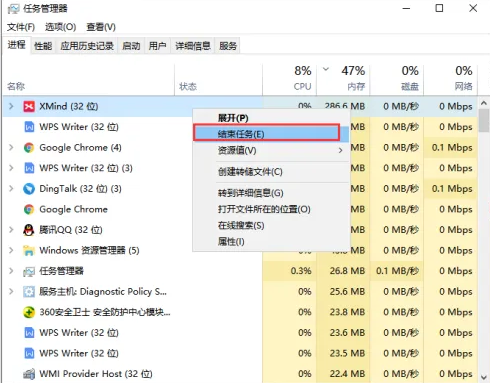Expand the 任务管理器 process group

[x=11, y=271]
